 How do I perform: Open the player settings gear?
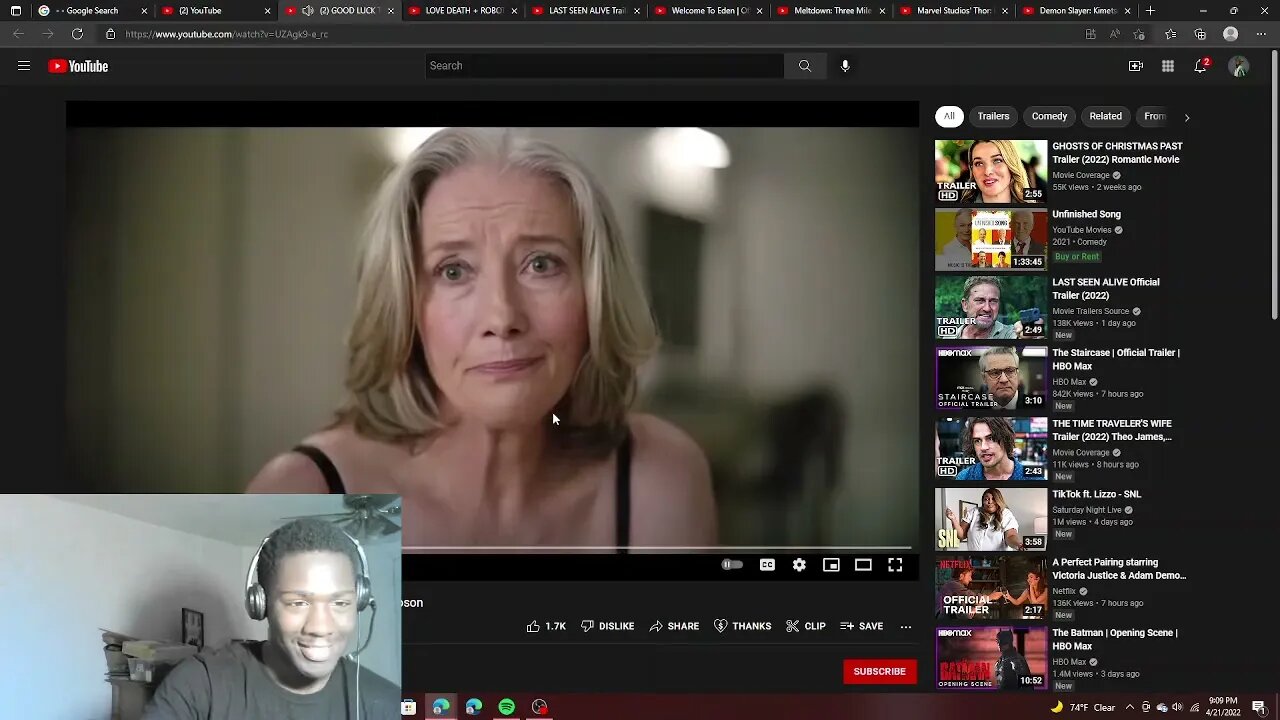click(799, 565)
